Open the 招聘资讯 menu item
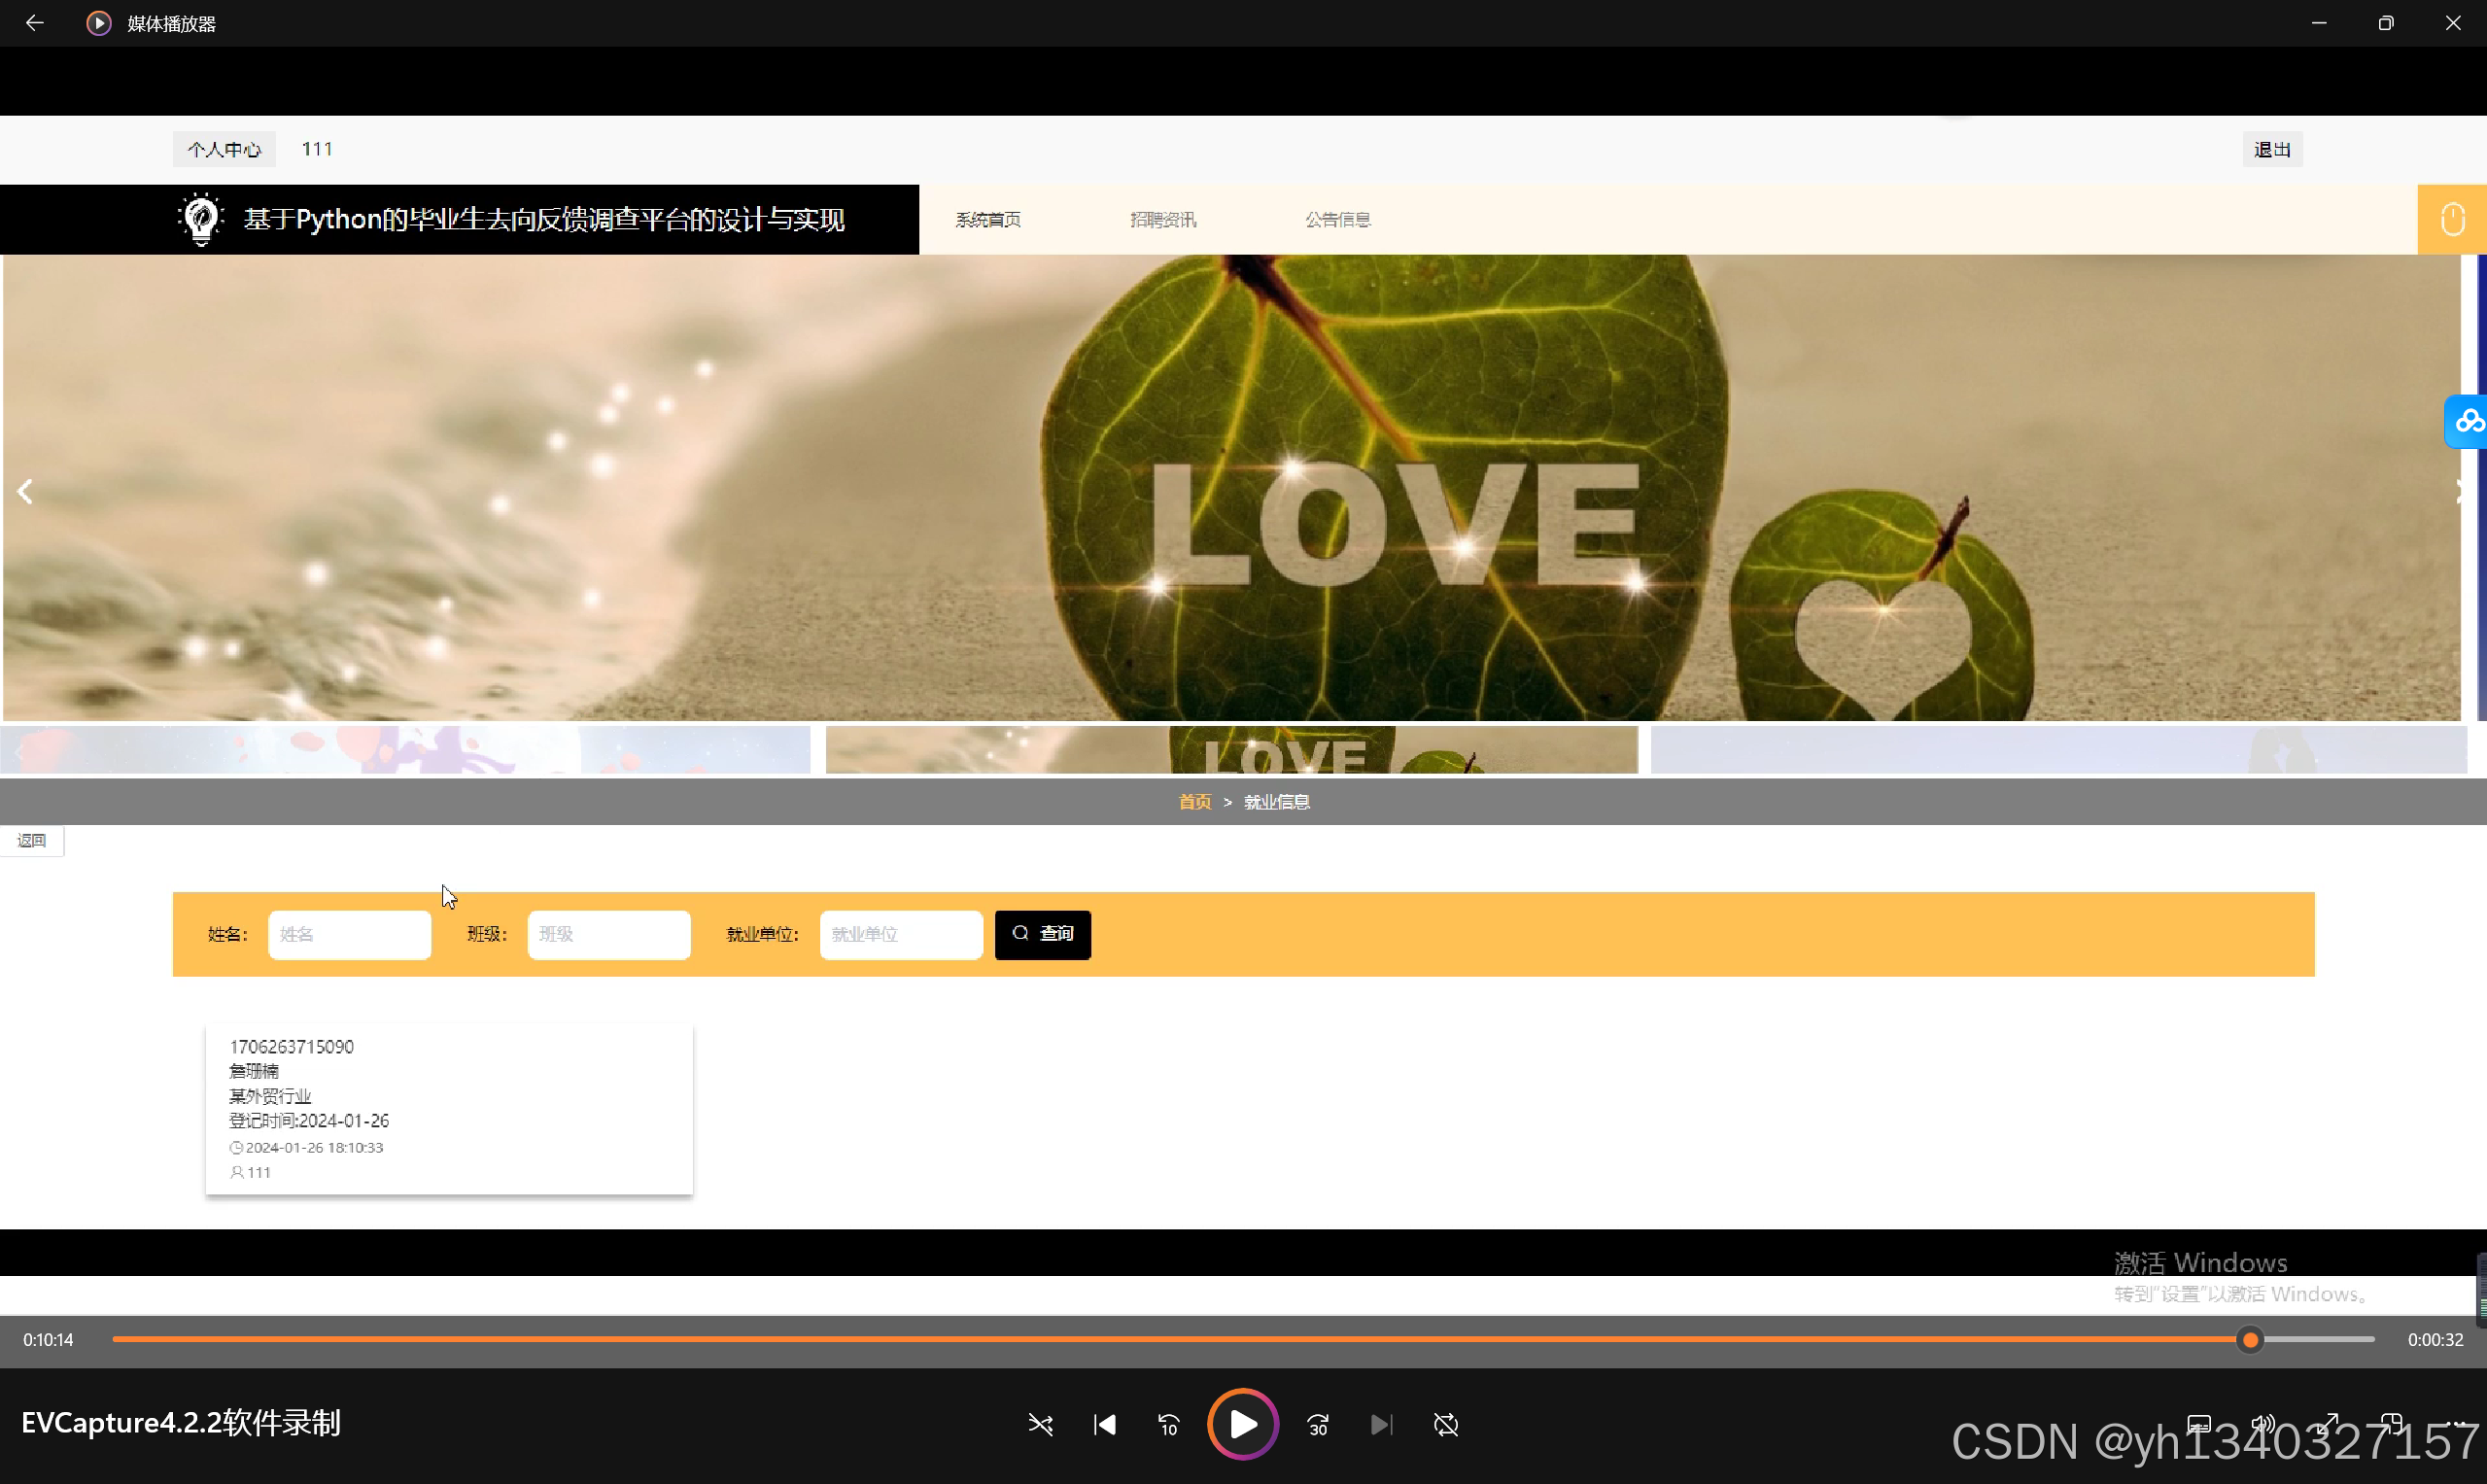Viewport: 2487px width, 1484px height. 1163,220
